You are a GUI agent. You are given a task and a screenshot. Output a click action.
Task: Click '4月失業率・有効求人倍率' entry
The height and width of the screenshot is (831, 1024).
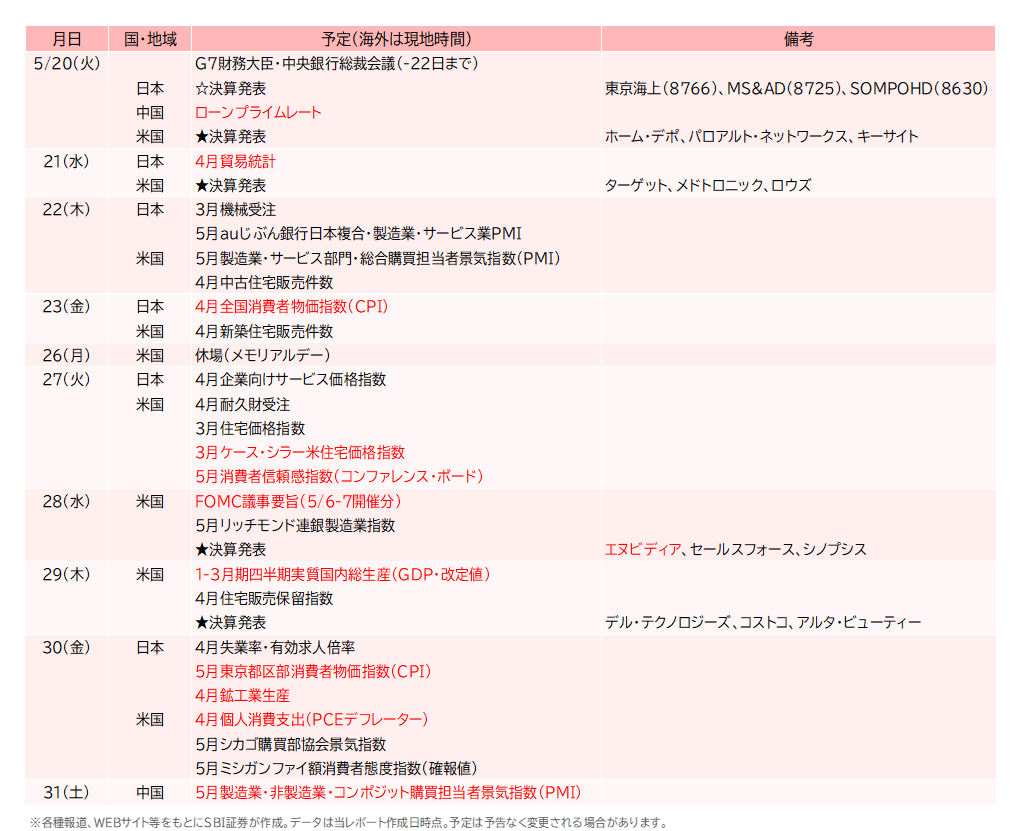click(275, 647)
